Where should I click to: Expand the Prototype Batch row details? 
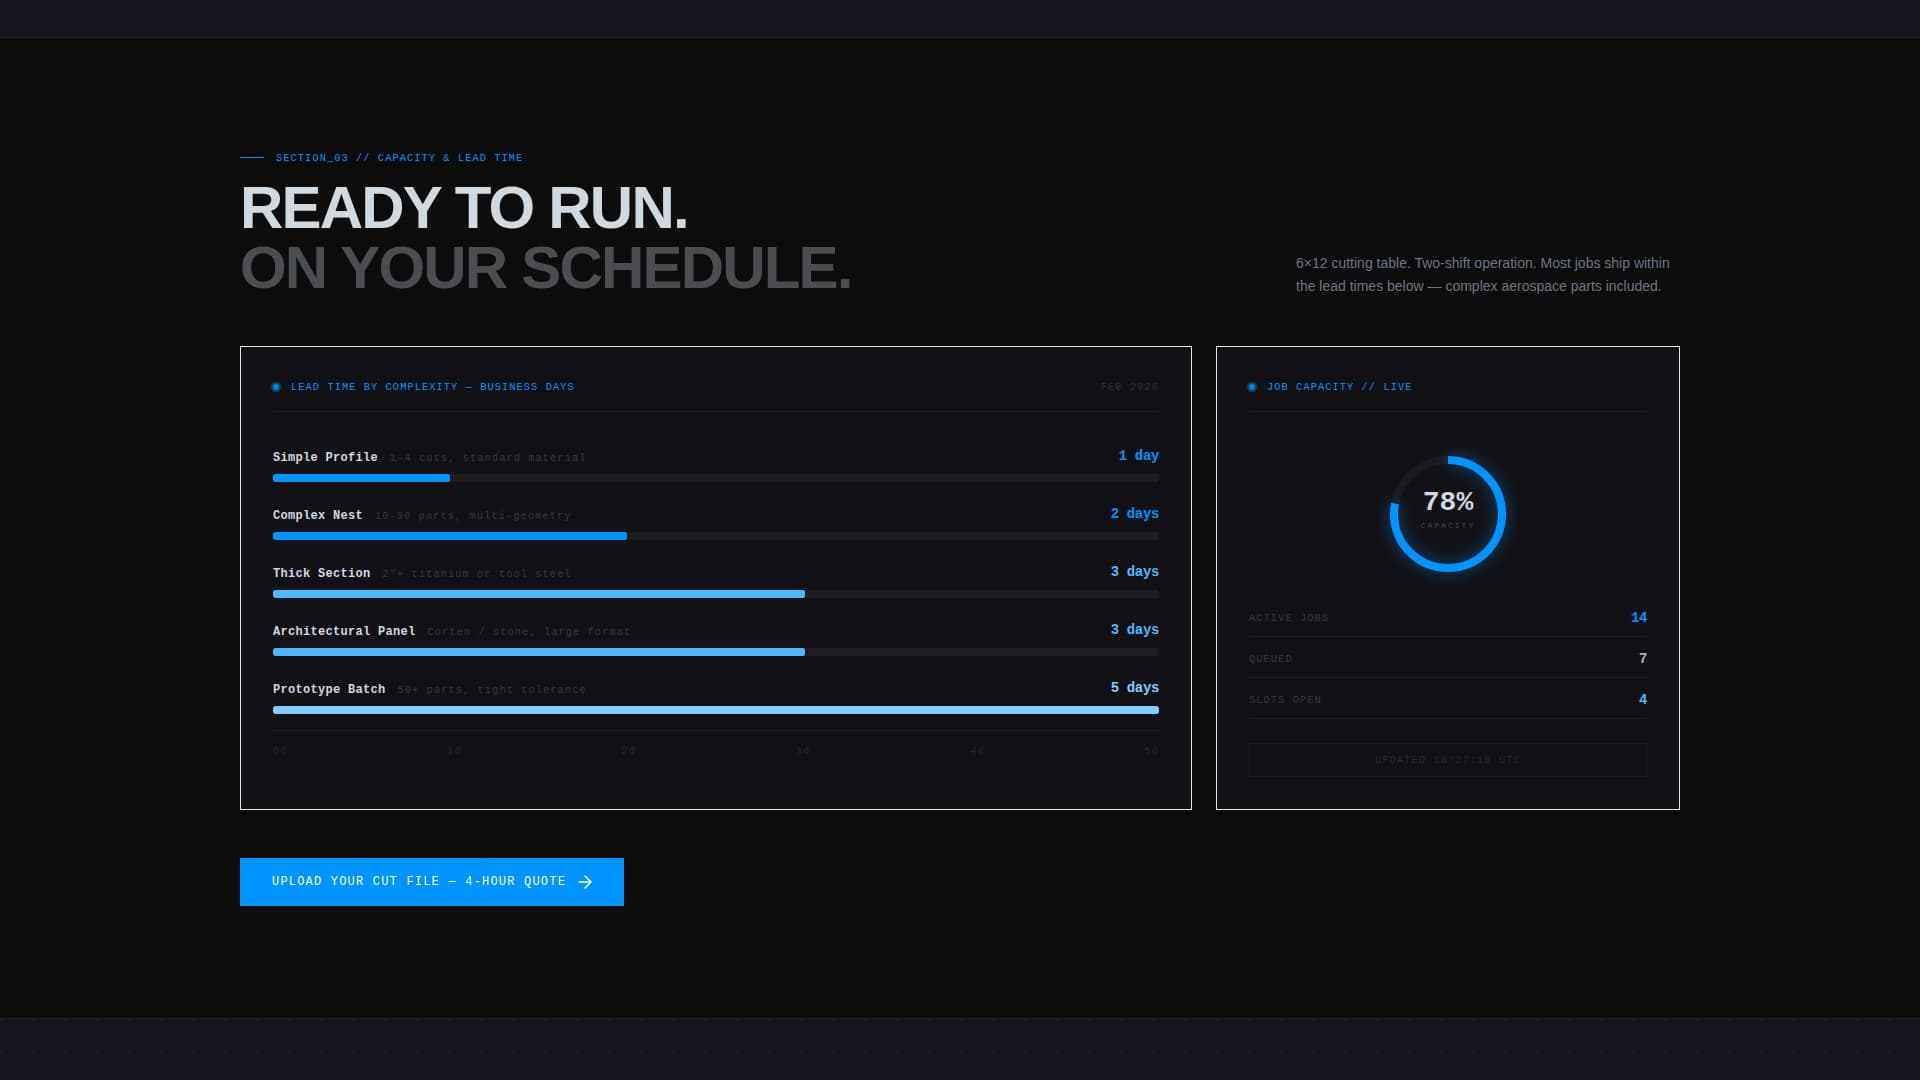click(716, 697)
